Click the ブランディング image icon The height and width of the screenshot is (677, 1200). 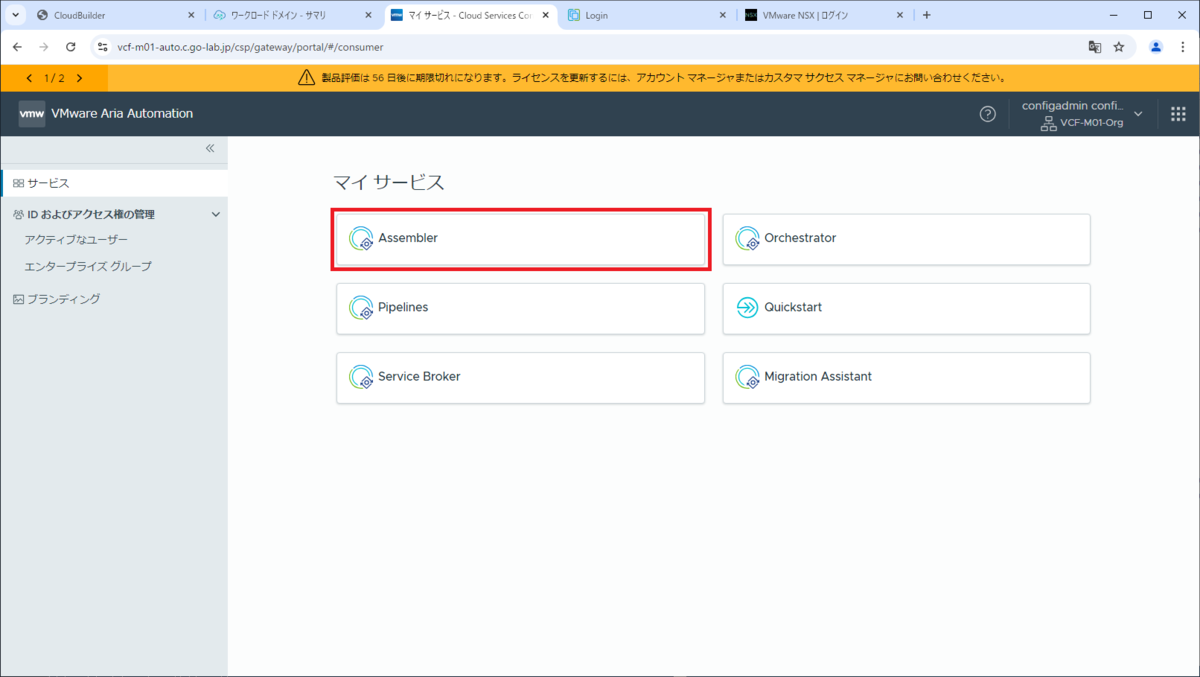pos(18,299)
